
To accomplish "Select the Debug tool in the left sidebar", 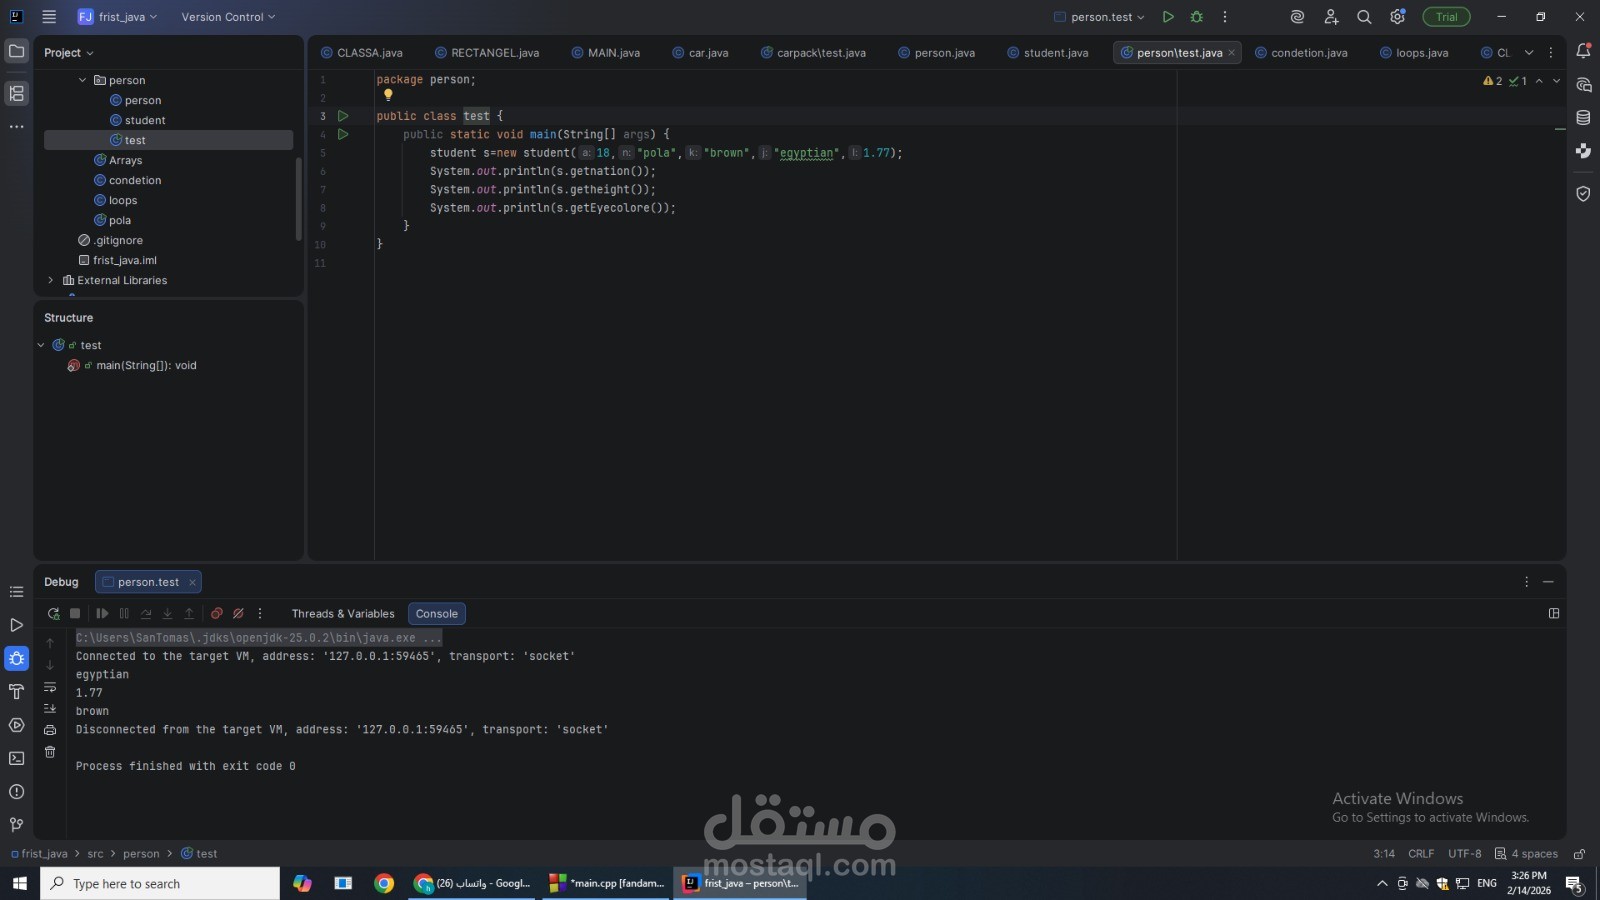I will pos(16,658).
